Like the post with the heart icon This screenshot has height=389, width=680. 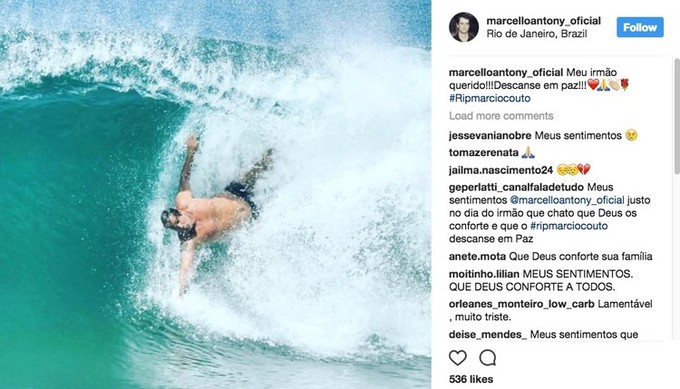[x=458, y=358]
